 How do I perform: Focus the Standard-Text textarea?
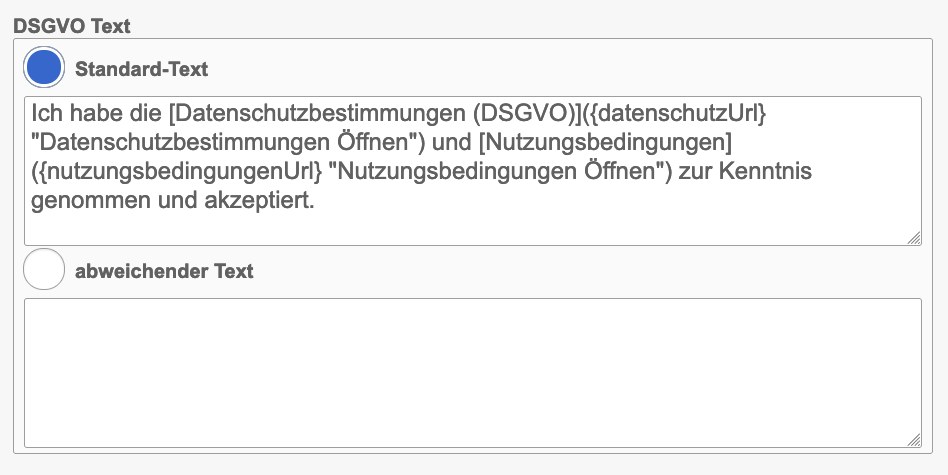(472, 225)
